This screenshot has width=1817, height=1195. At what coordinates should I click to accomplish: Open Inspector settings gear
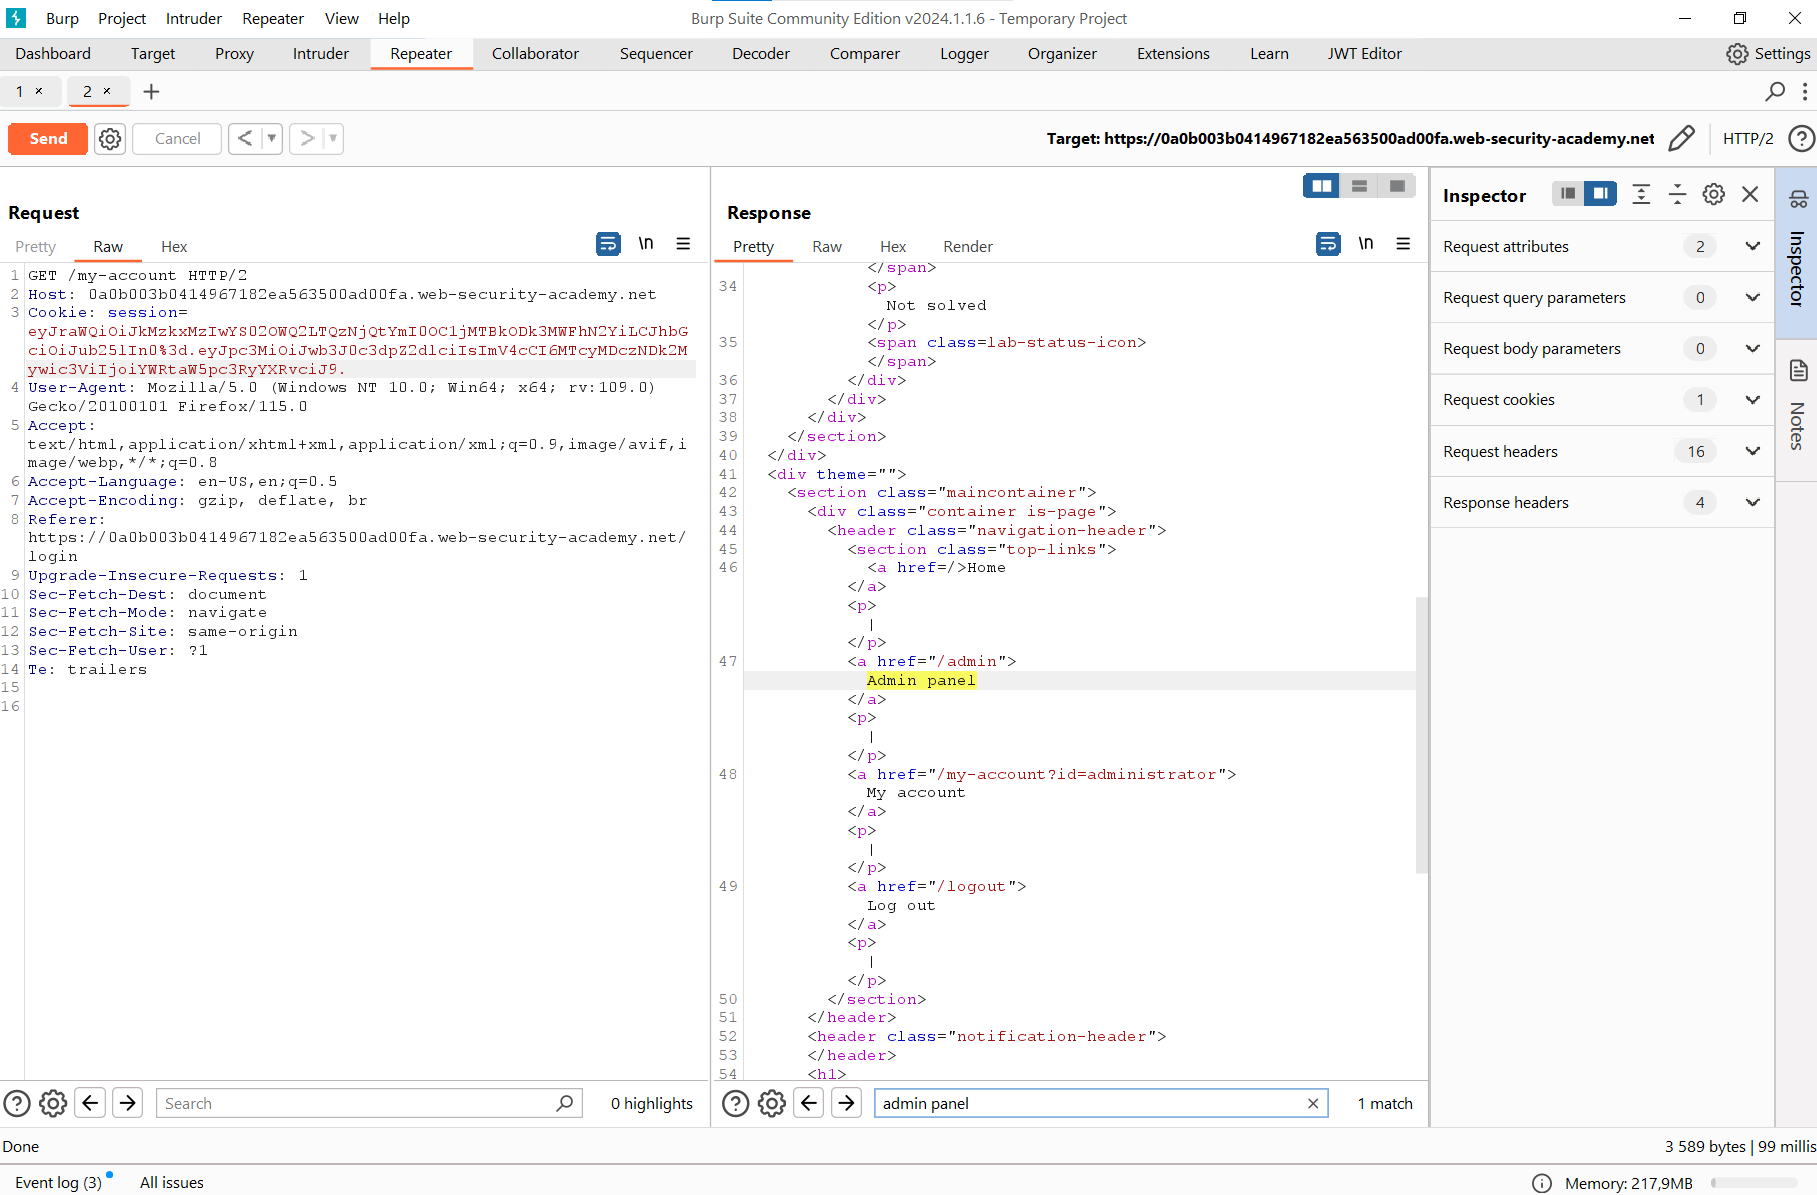point(1714,194)
